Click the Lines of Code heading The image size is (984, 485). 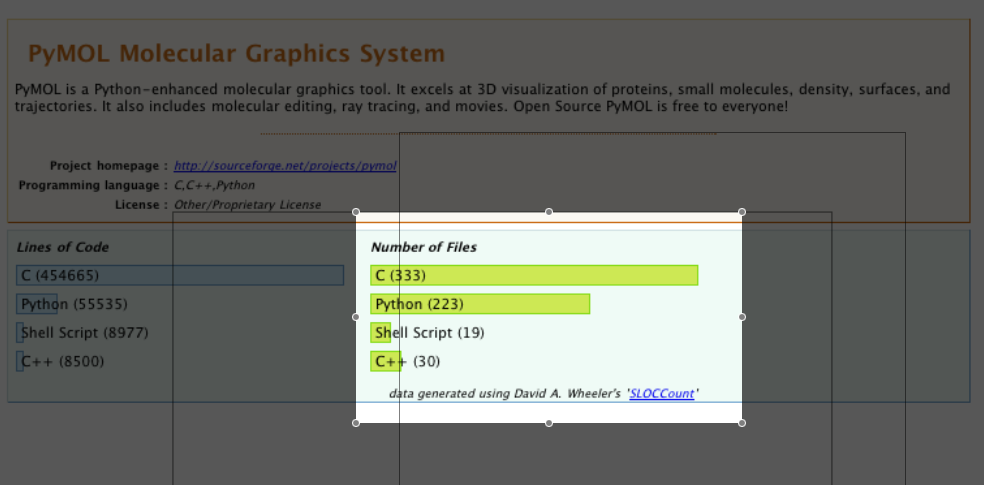(x=63, y=247)
